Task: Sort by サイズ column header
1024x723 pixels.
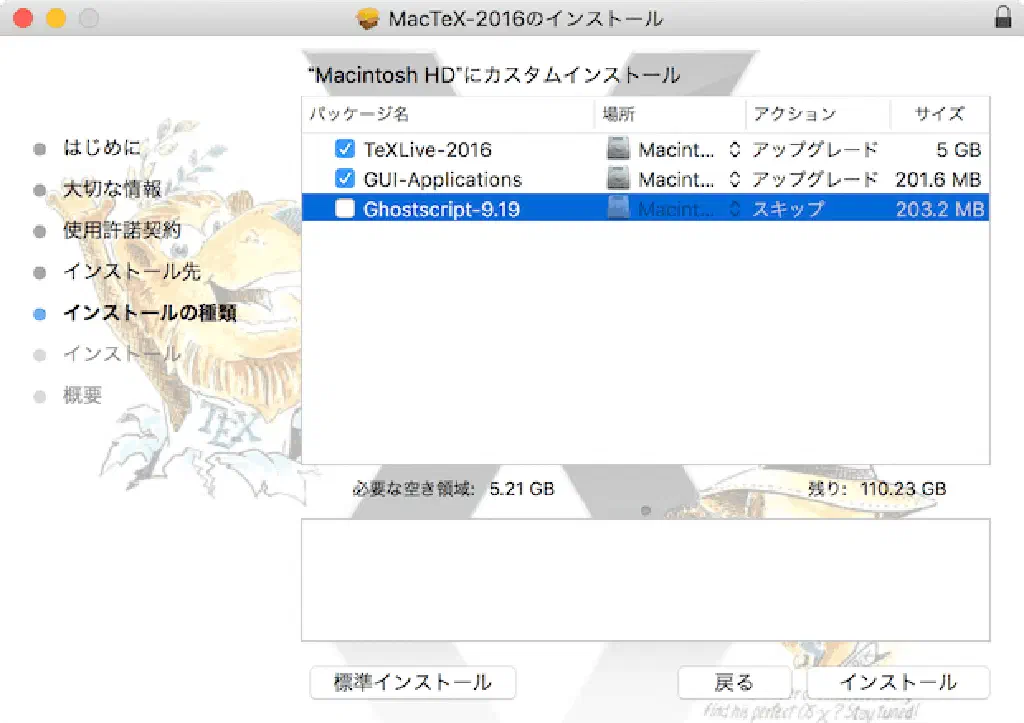Action: tap(938, 114)
